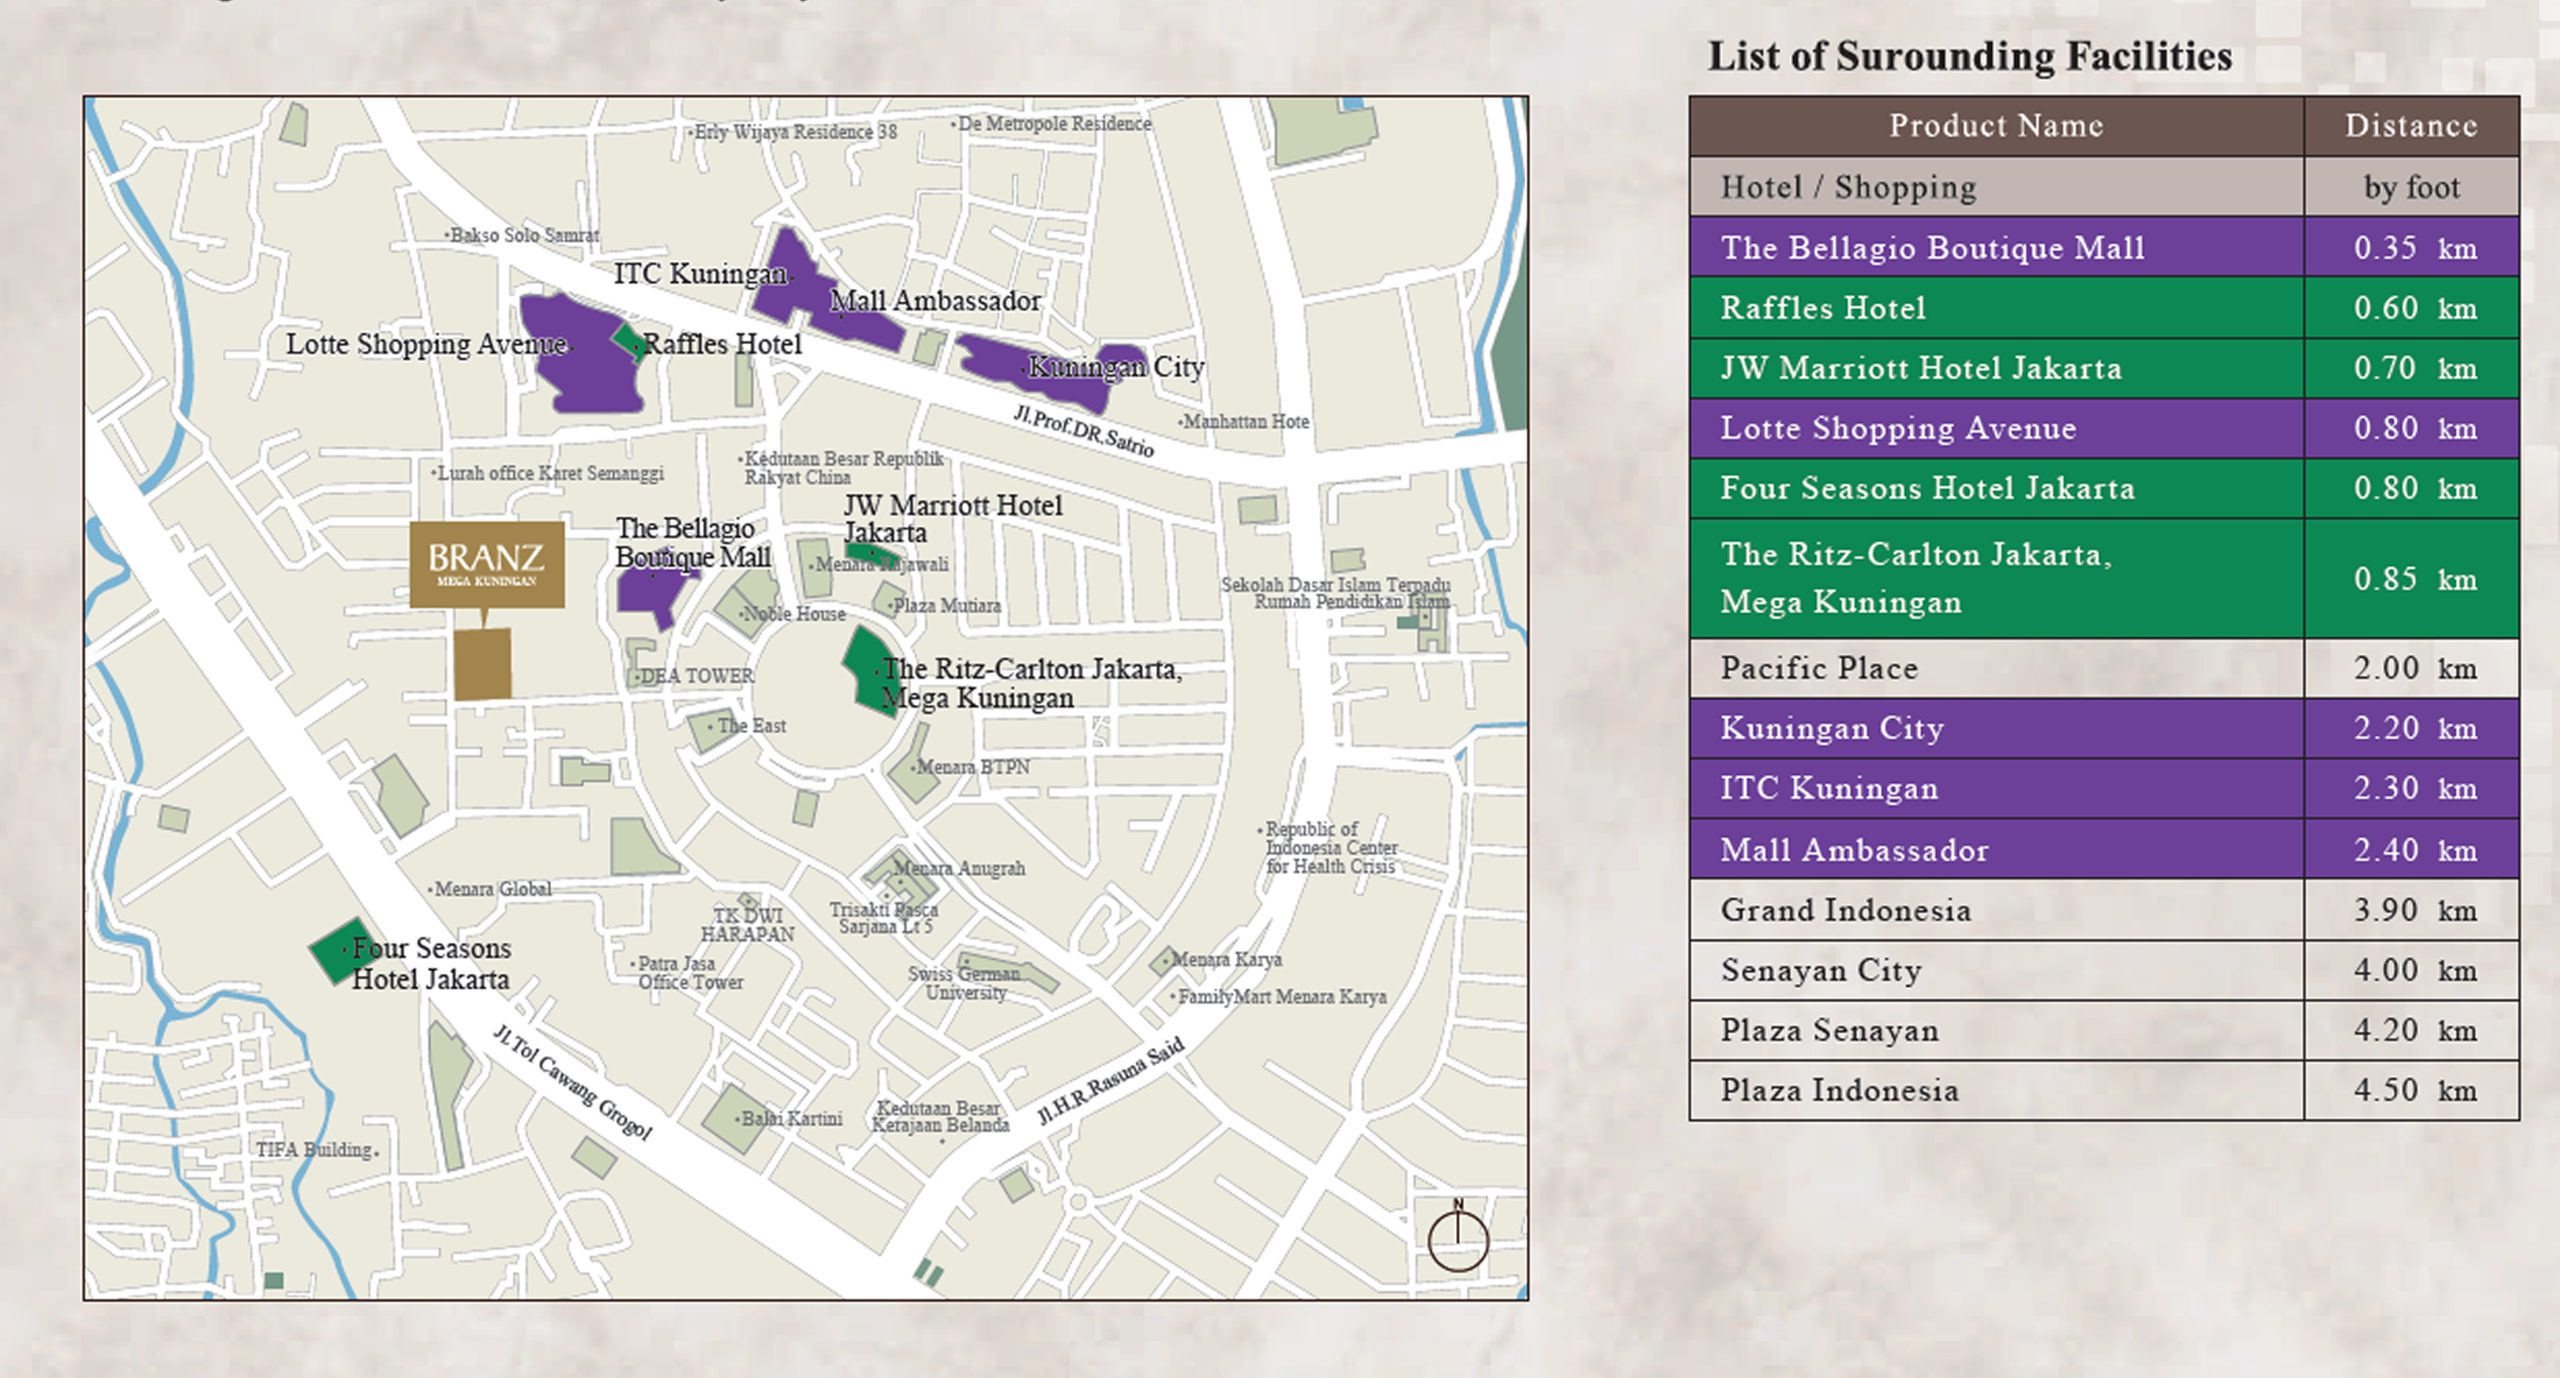Click 'Patra Jasa Office Tower' label

click(x=690, y=973)
